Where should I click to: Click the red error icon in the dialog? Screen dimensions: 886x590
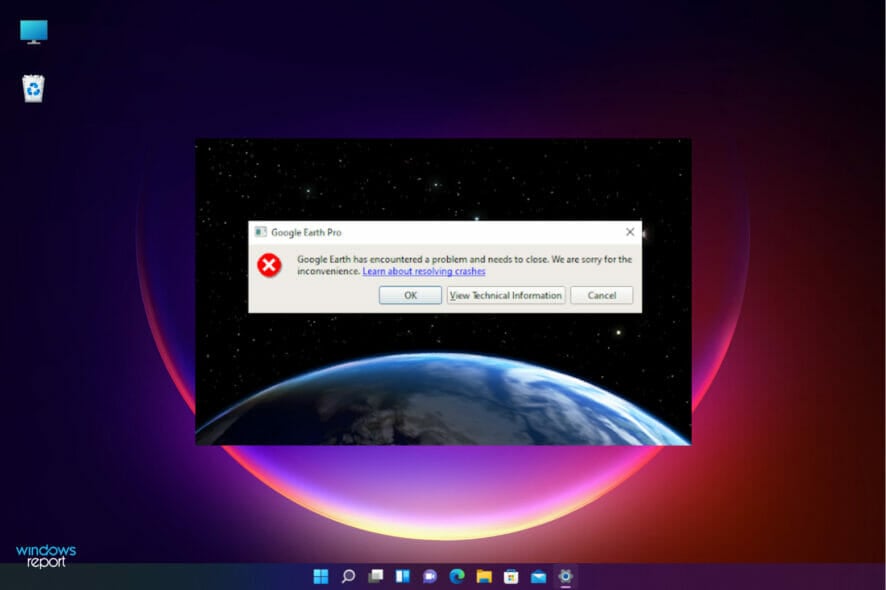[270, 265]
